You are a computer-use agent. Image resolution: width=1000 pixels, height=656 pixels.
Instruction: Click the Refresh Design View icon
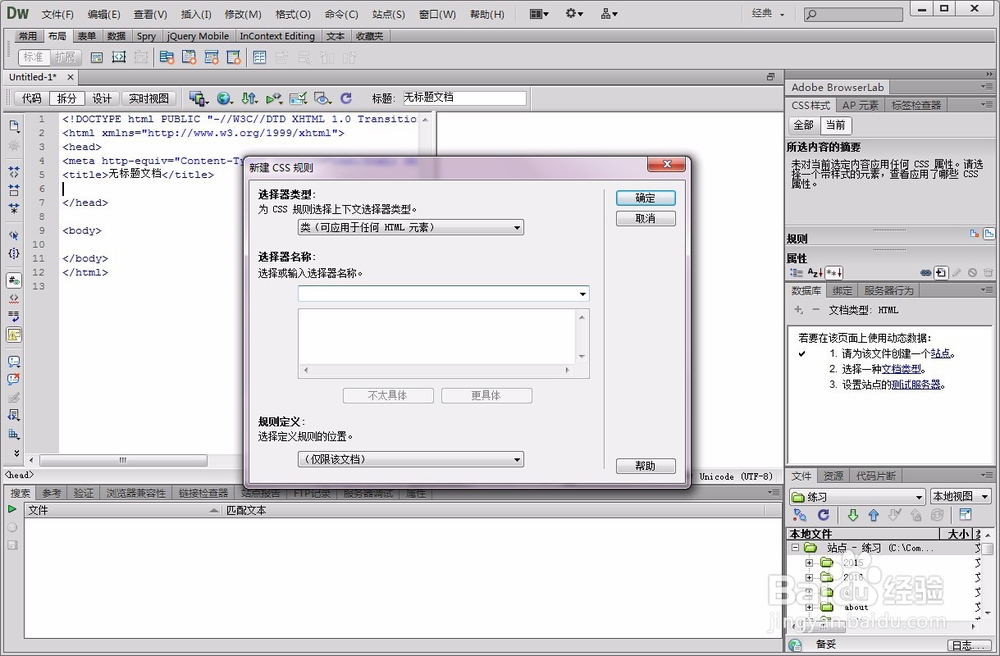tap(344, 98)
